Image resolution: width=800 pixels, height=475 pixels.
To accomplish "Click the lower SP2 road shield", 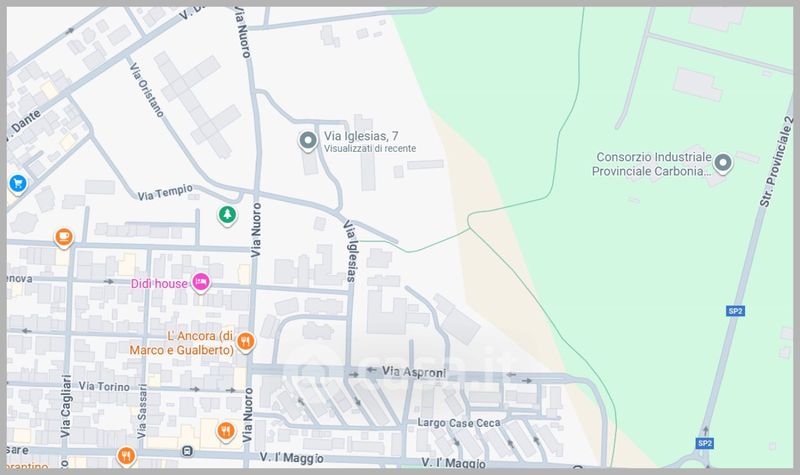I will [704, 443].
